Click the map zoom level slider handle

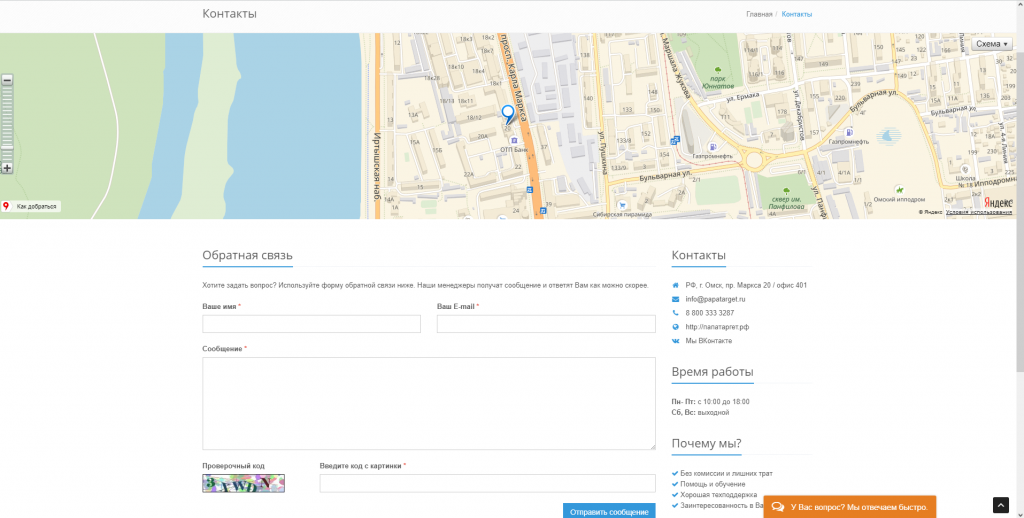[x=7, y=148]
